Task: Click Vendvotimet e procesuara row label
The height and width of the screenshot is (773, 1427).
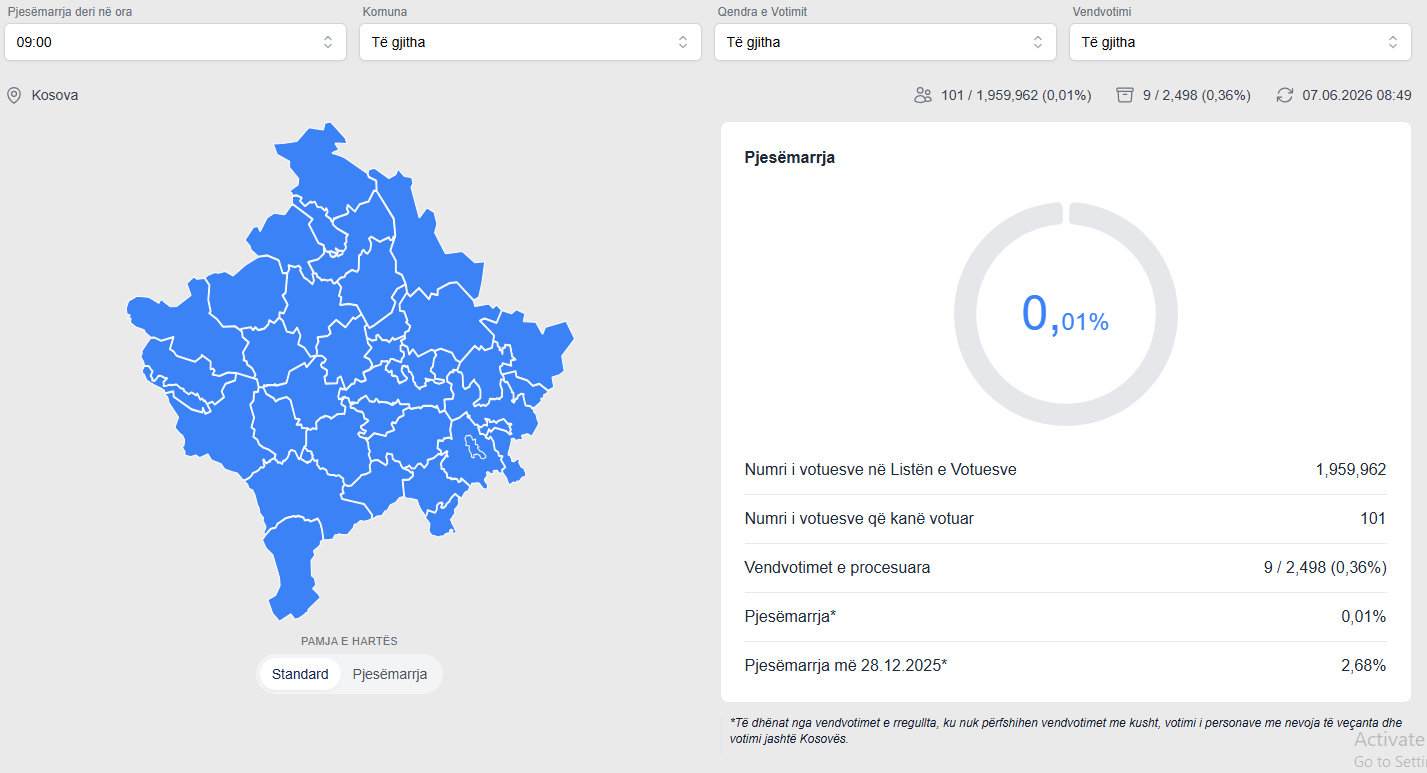Action: tap(838, 568)
